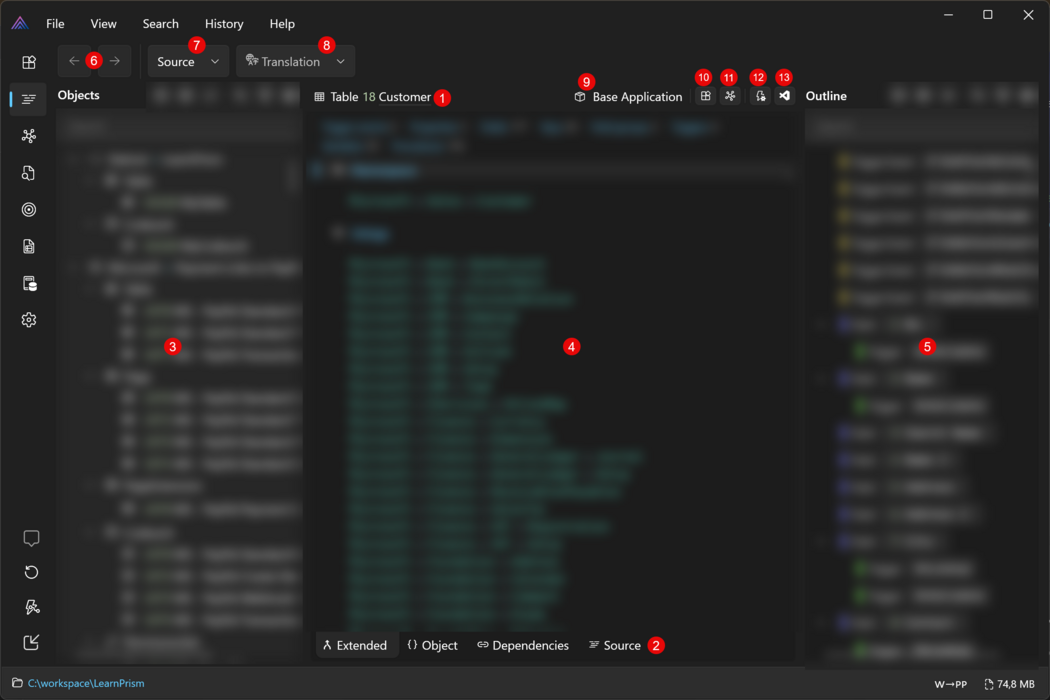The image size is (1050, 700).
Task: Switch to the Dependencies tab
Action: click(x=523, y=645)
